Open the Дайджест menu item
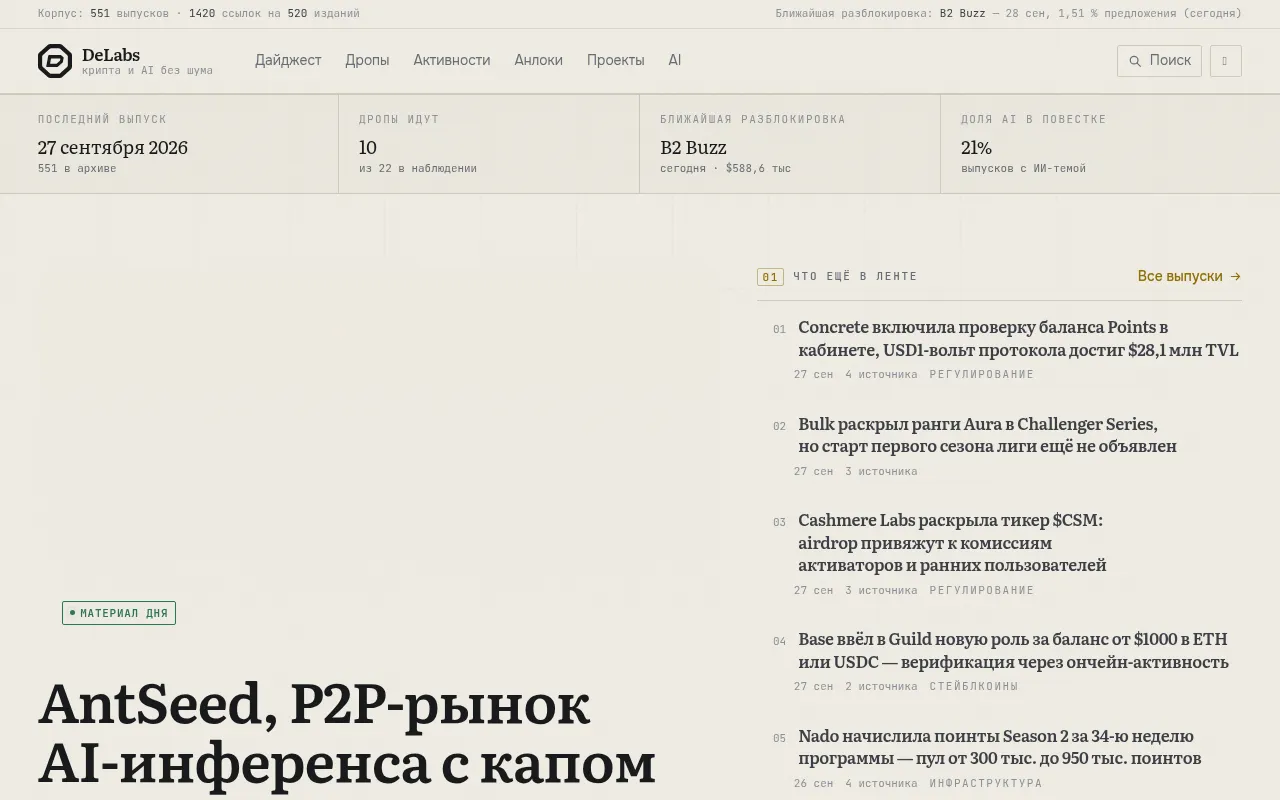Screen dimensions: 1280x800 (x=288, y=60)
